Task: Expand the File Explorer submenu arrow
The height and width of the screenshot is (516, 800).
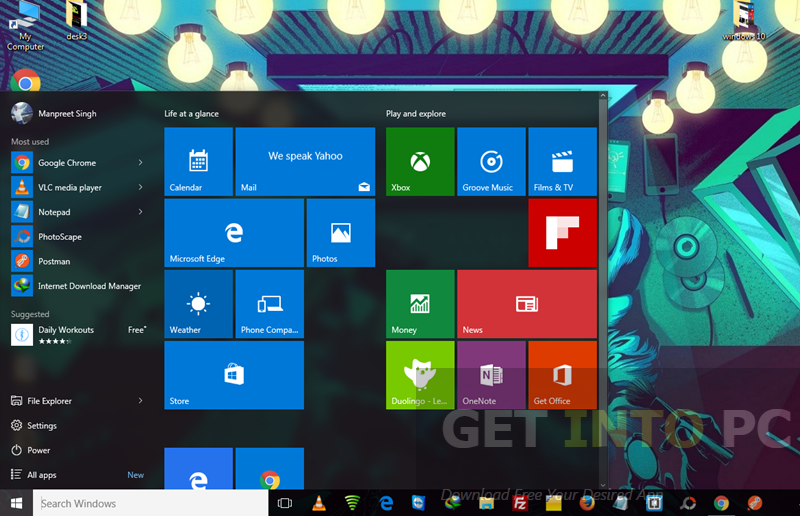Action: tap(140, 401)
